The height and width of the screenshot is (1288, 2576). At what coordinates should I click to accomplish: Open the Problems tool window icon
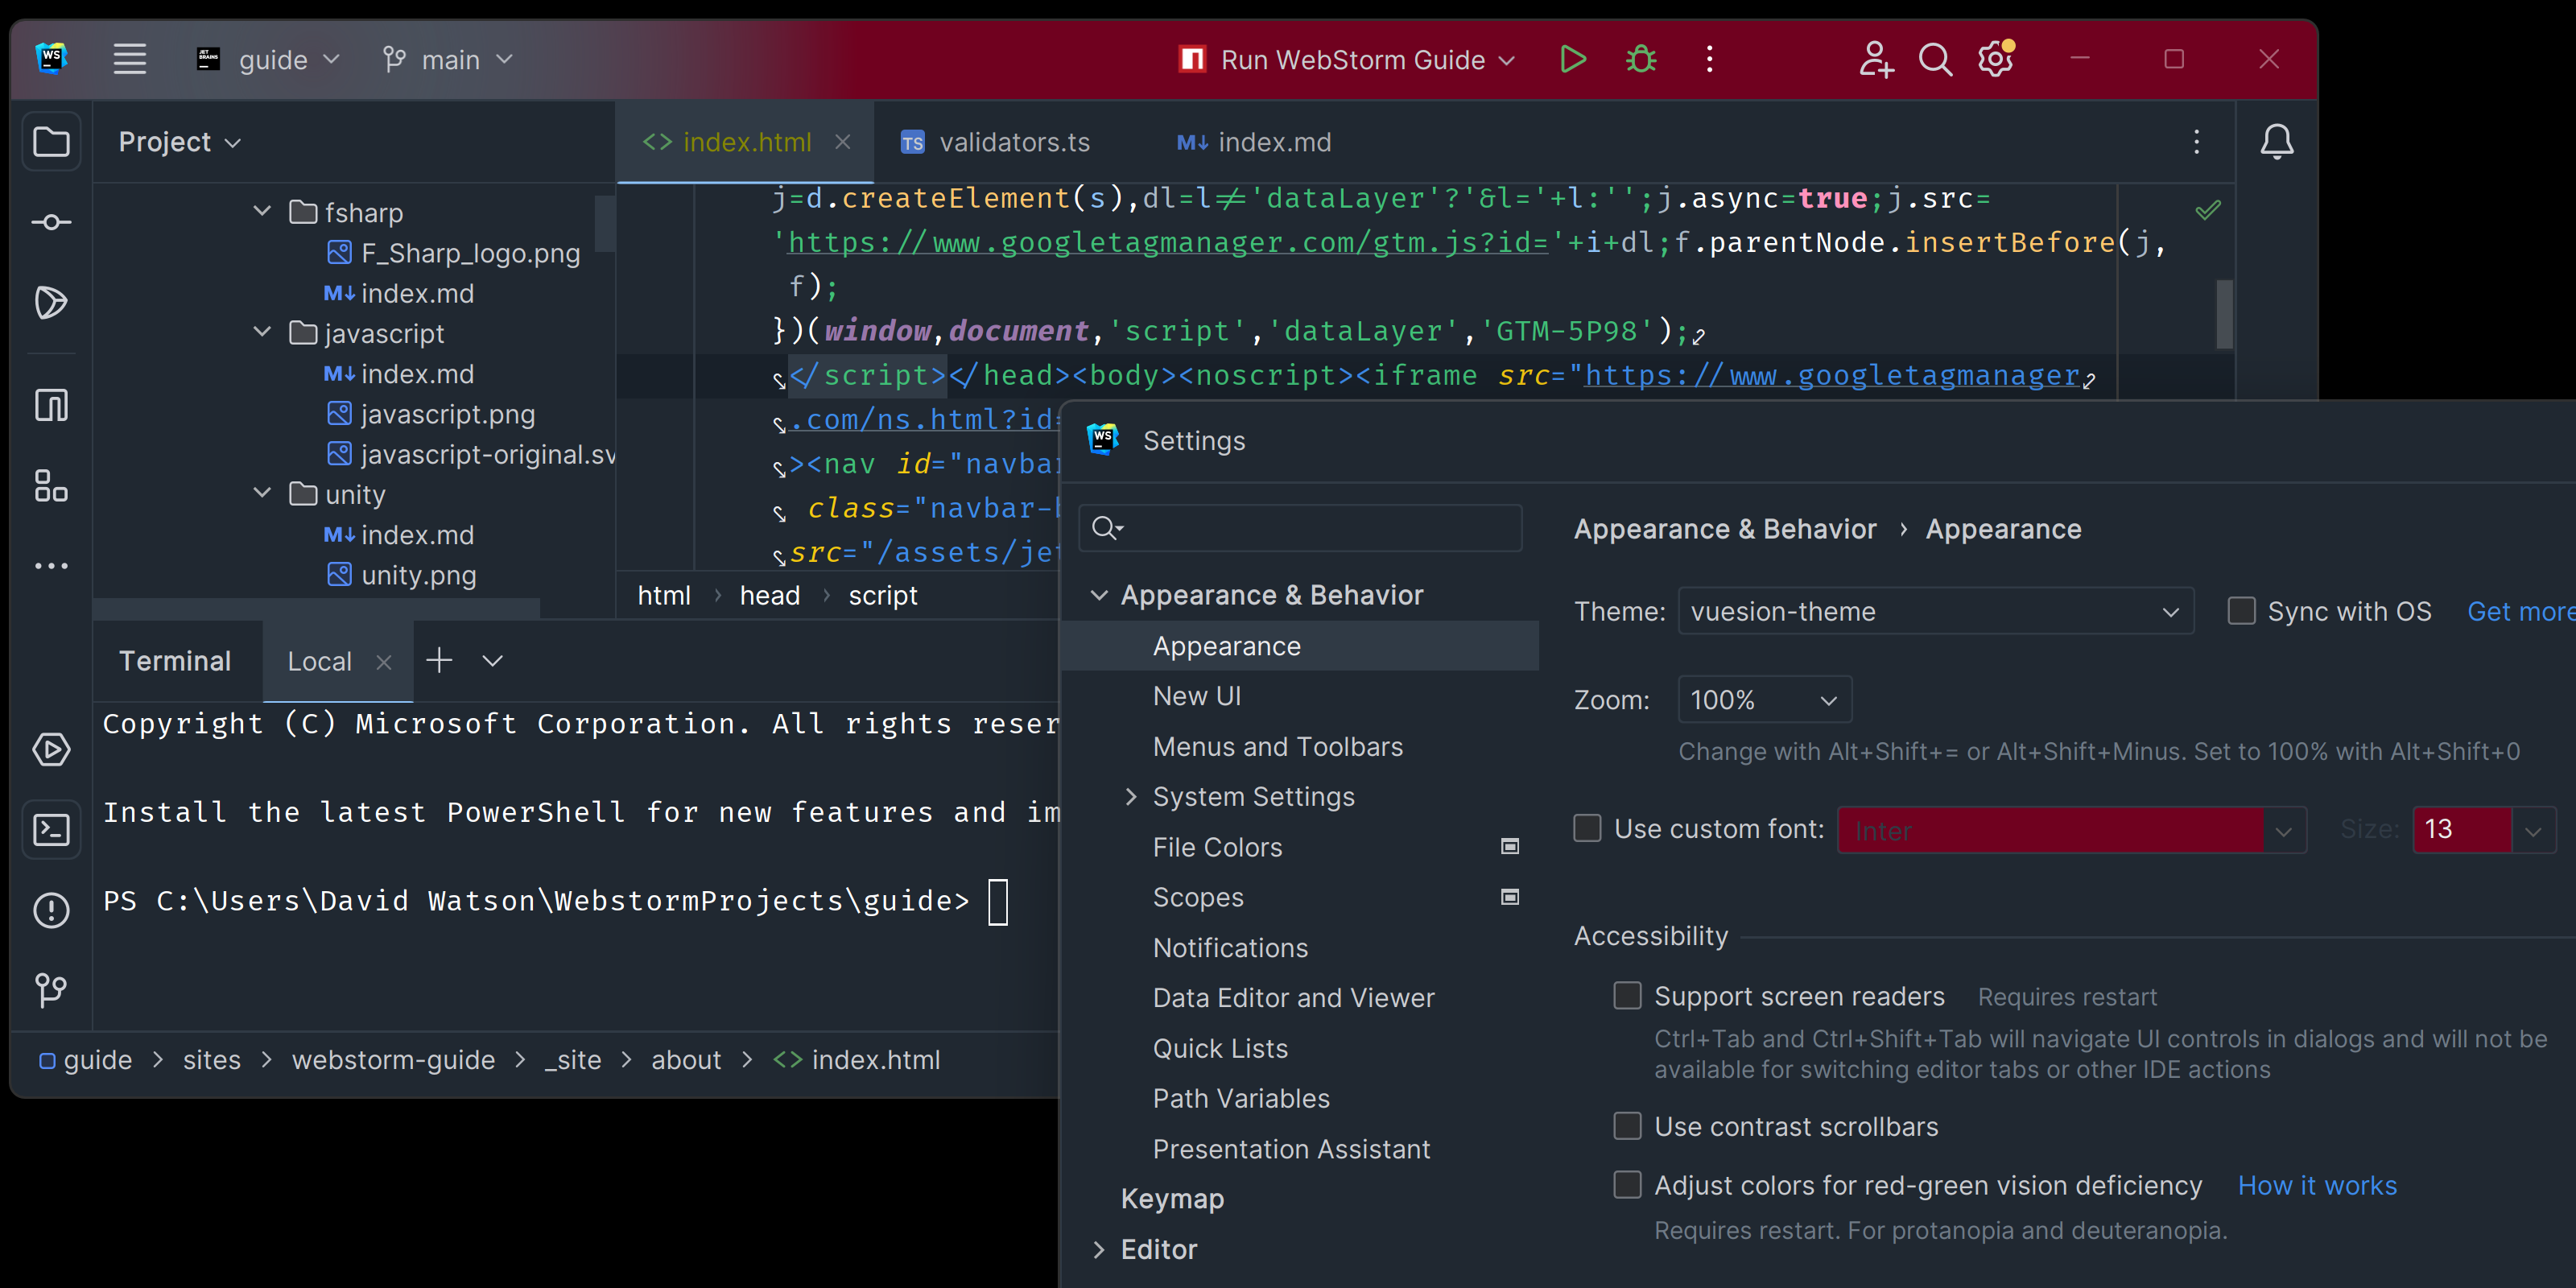pyautogui.click(x=51, y=910)
